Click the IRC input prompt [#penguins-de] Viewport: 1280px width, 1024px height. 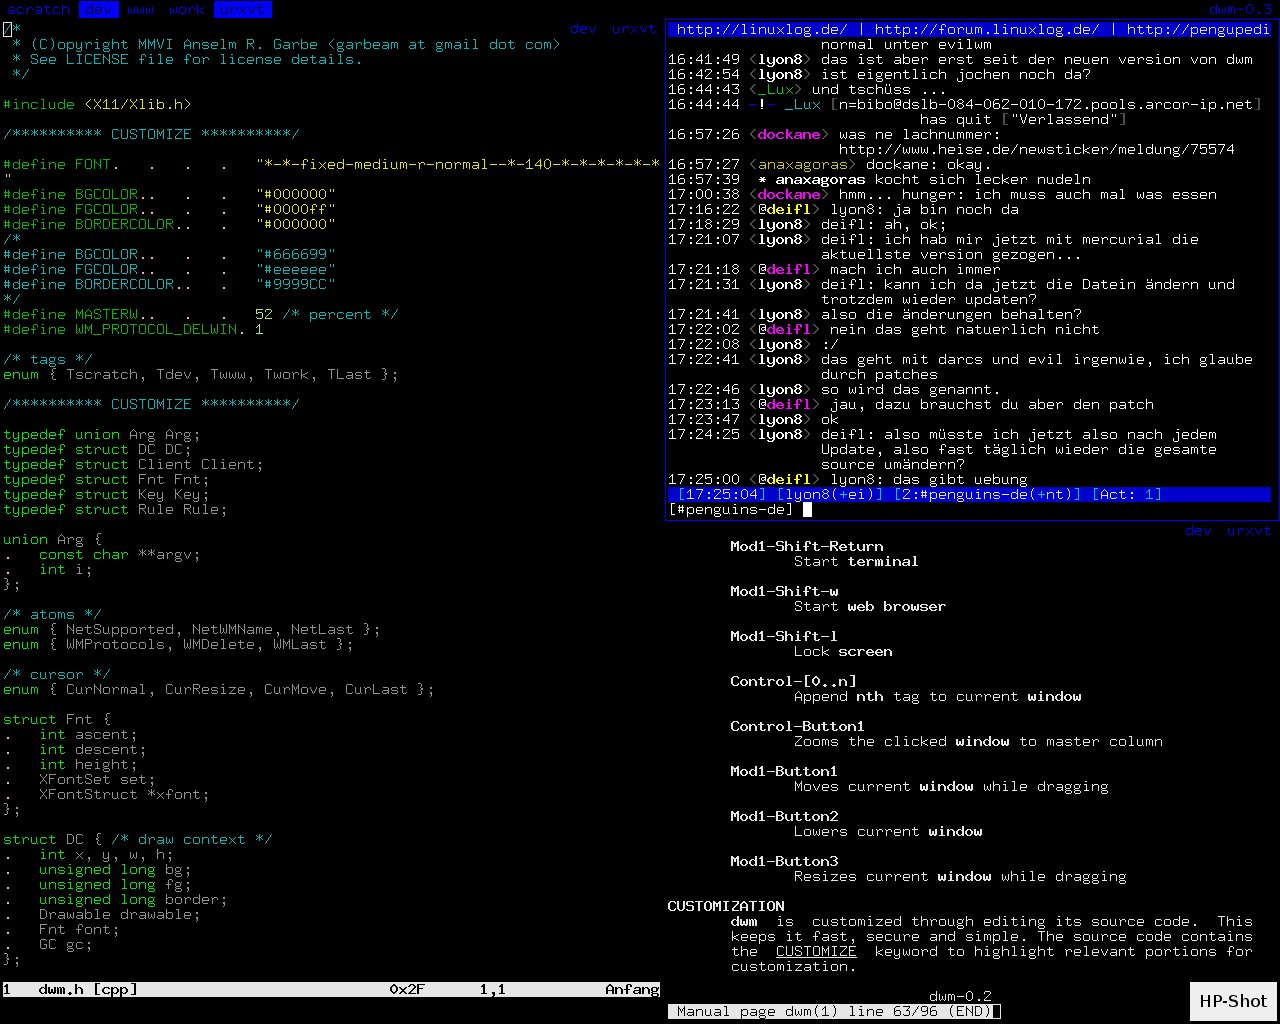coord(730,509)
